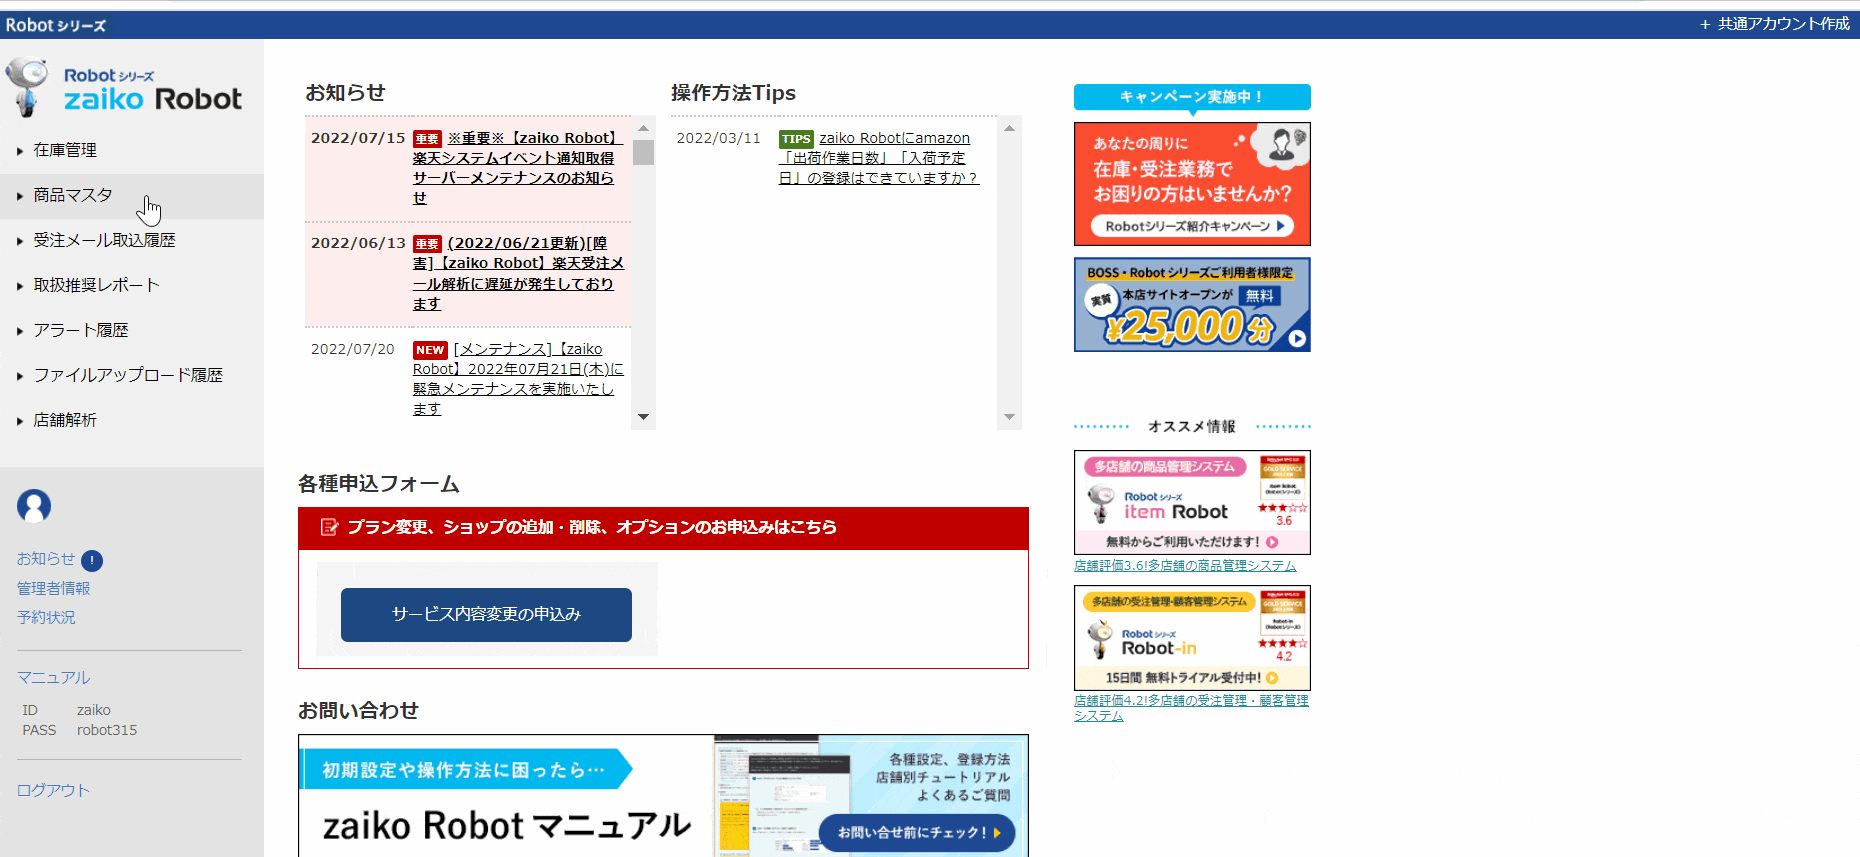
Task: Select 店舗解析 in sidebar
Action: tap(65, 421)
